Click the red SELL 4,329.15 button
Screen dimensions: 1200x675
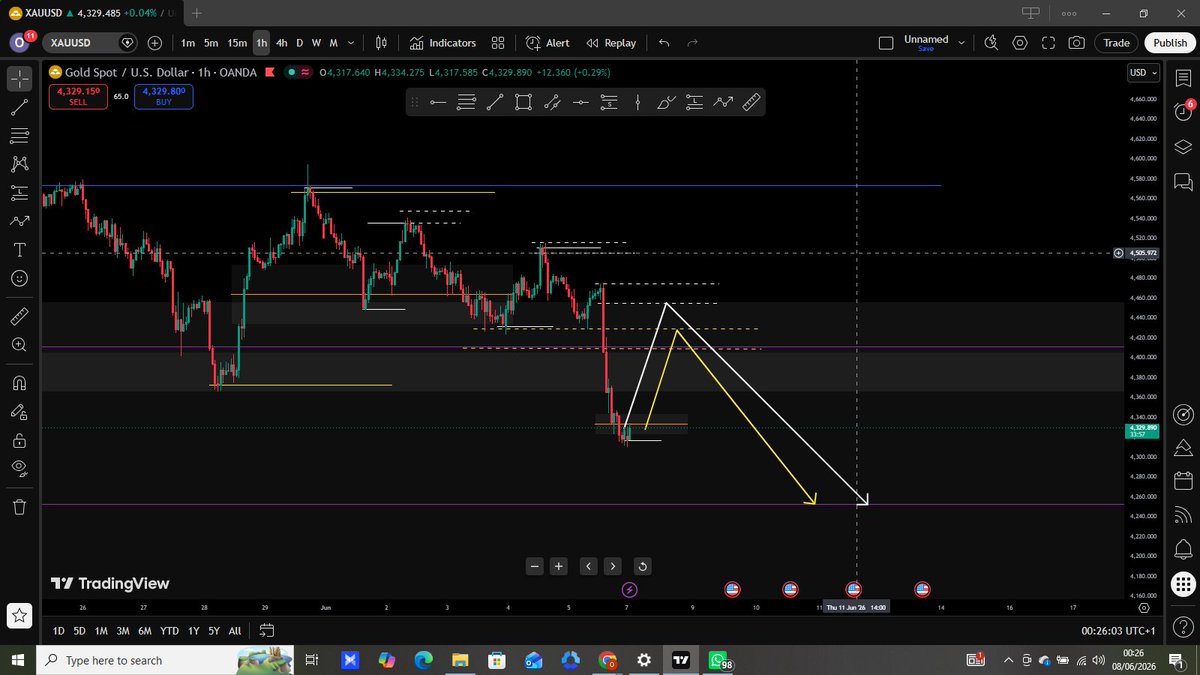(x=78, y=96)
